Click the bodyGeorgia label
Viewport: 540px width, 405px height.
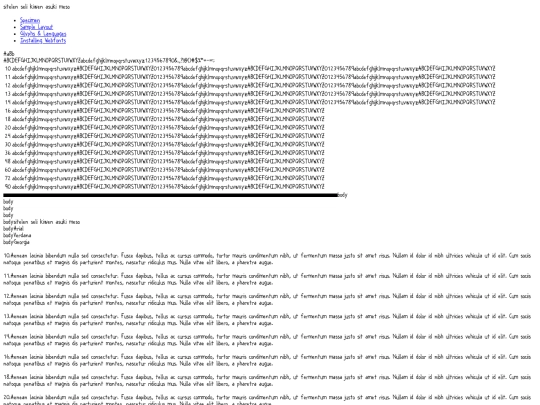[16, 242]
